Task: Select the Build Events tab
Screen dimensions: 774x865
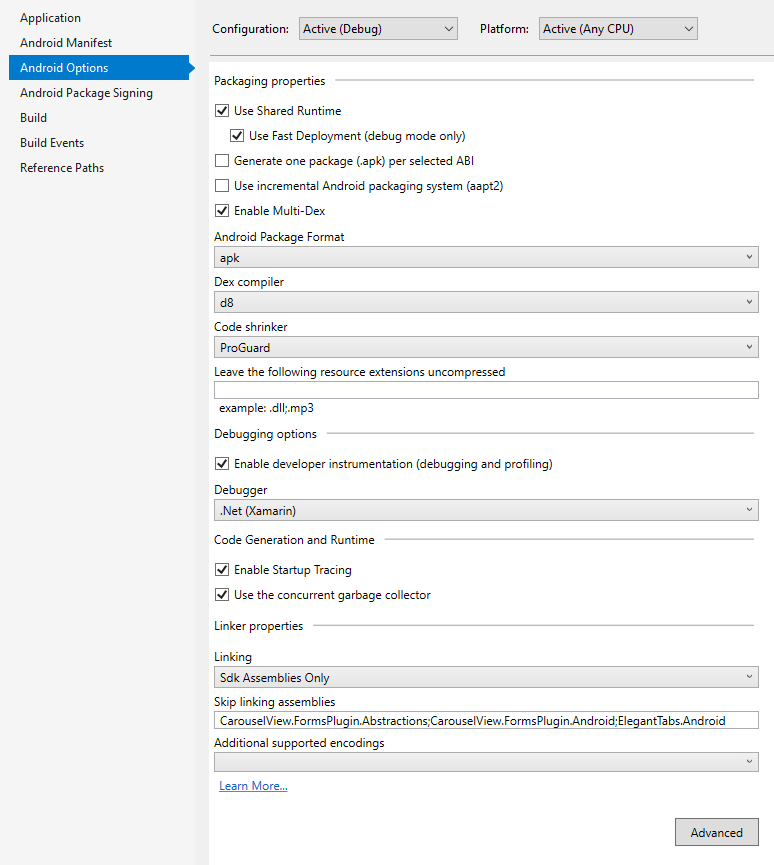Action: tap(52, 143)
